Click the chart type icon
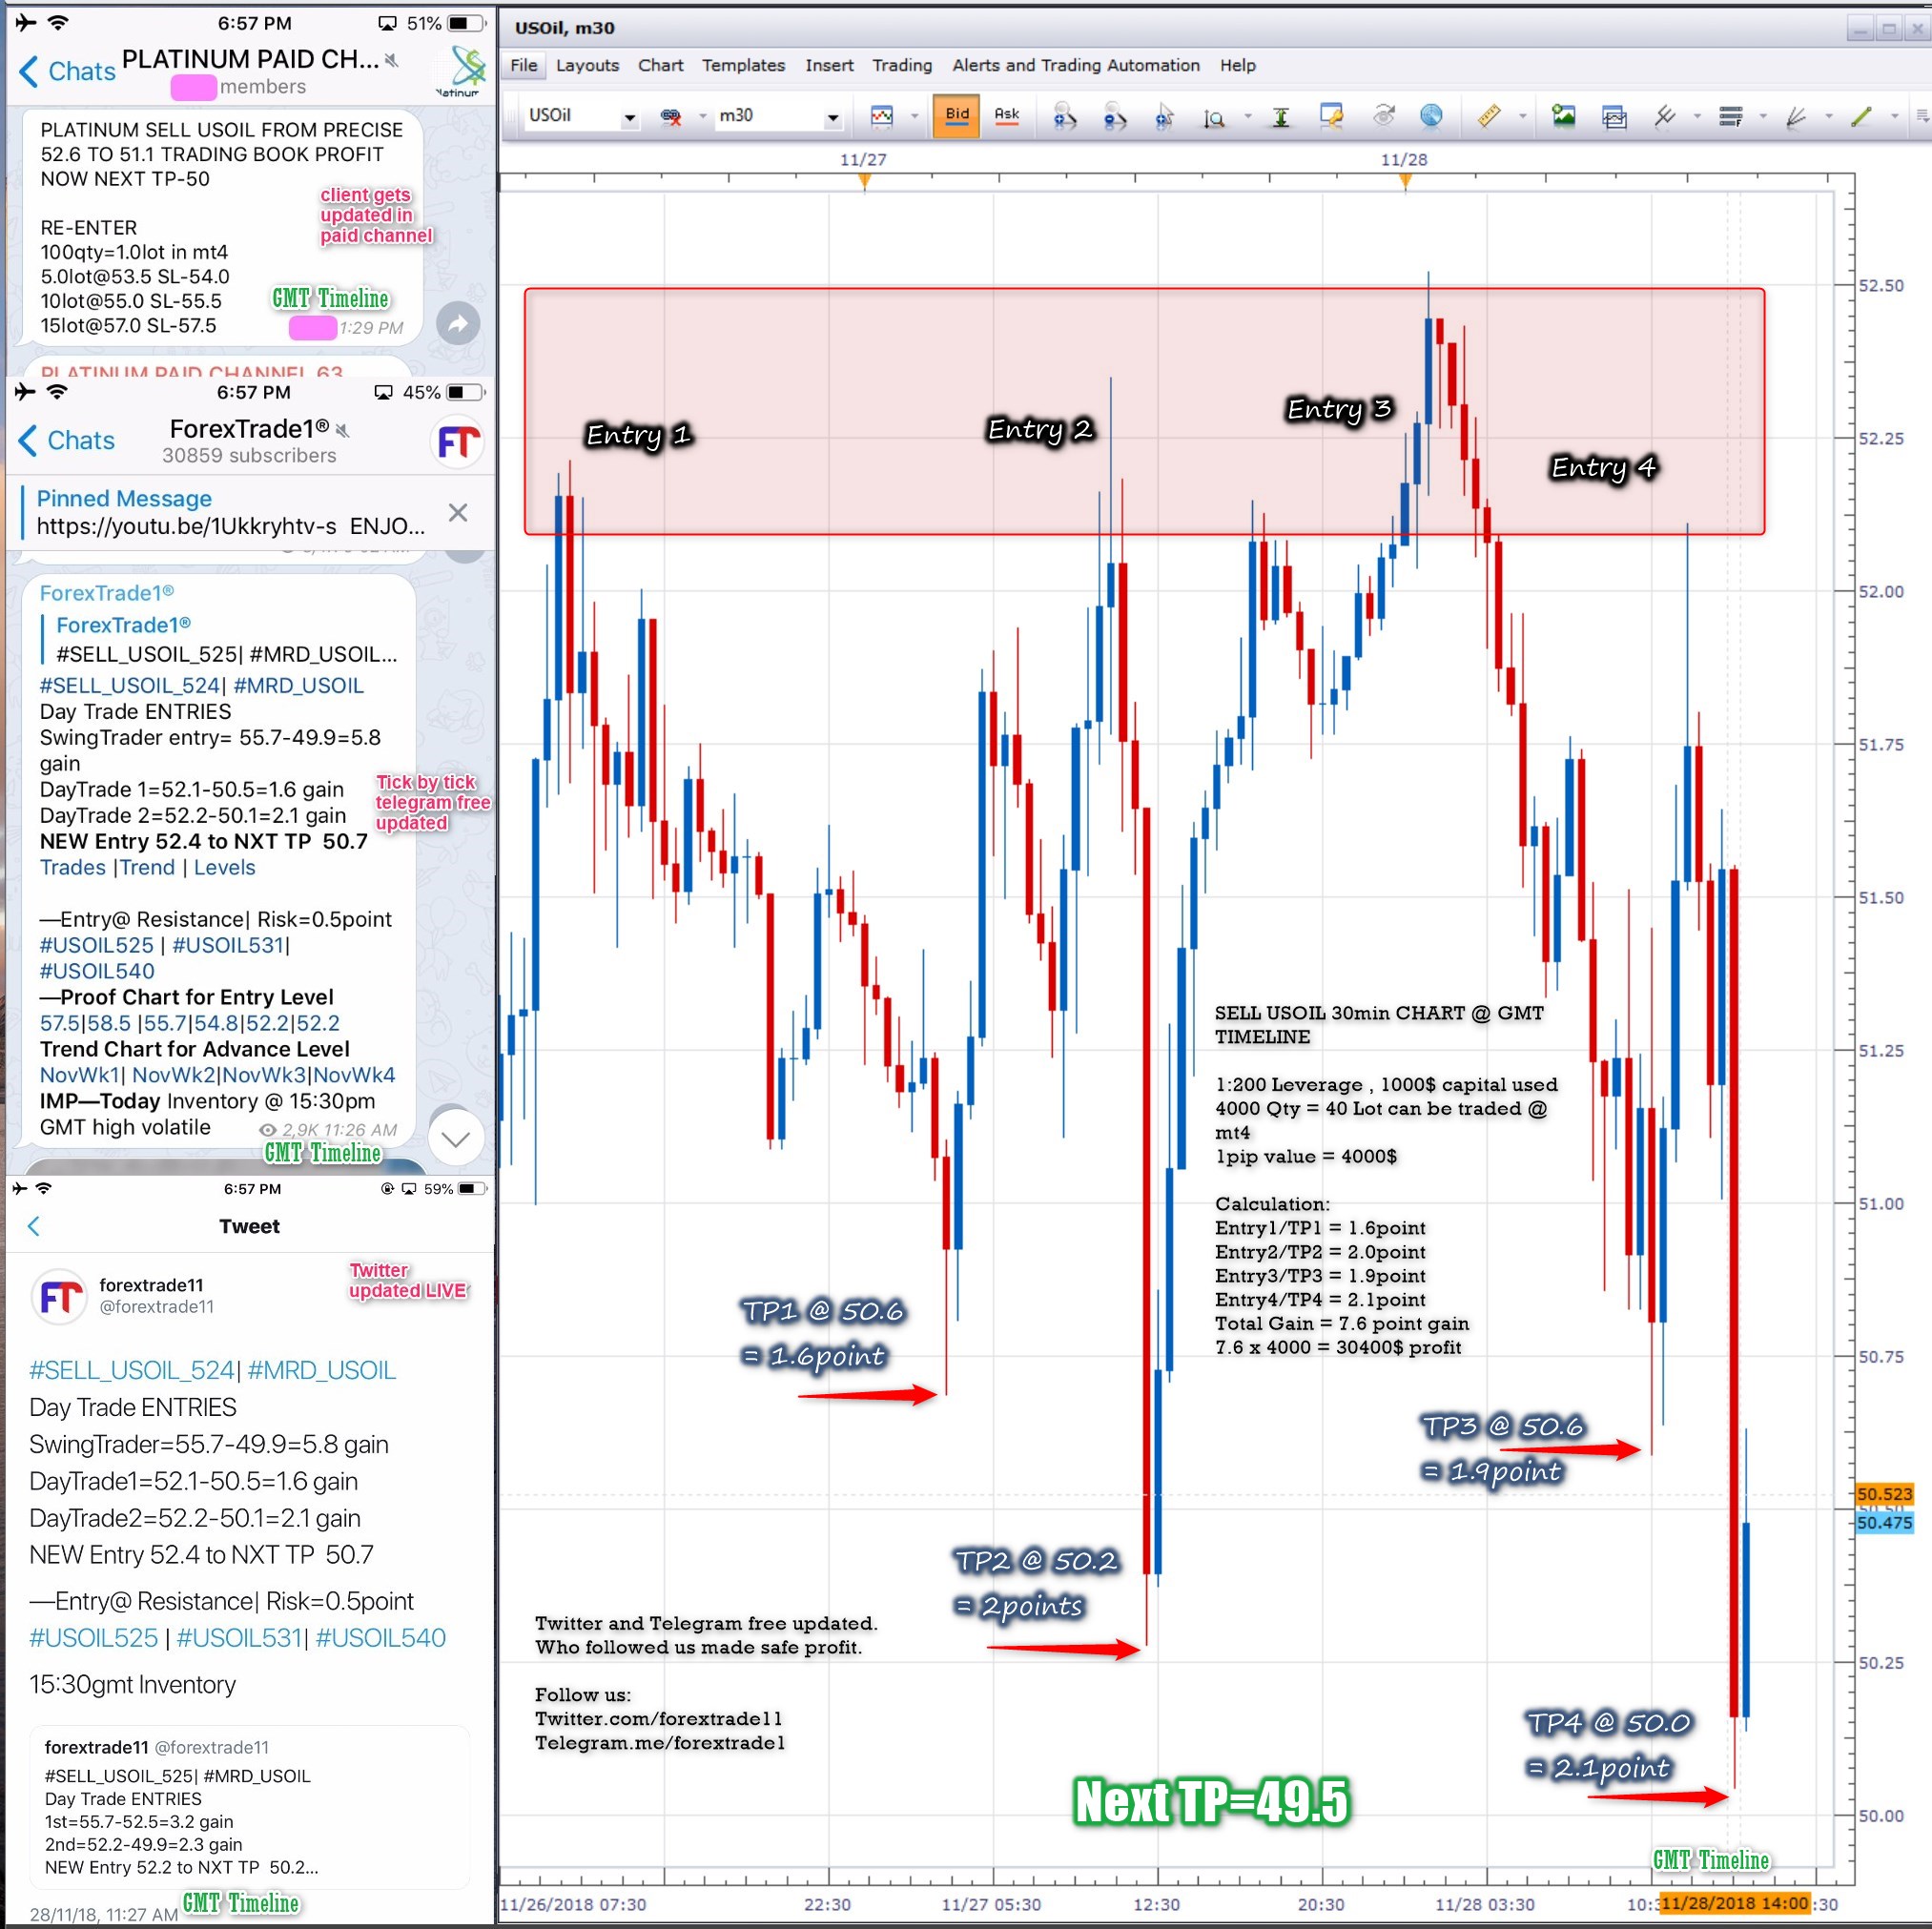Image resolution: width=1932 pixels, height=1929 pixels. pos(882,117)
